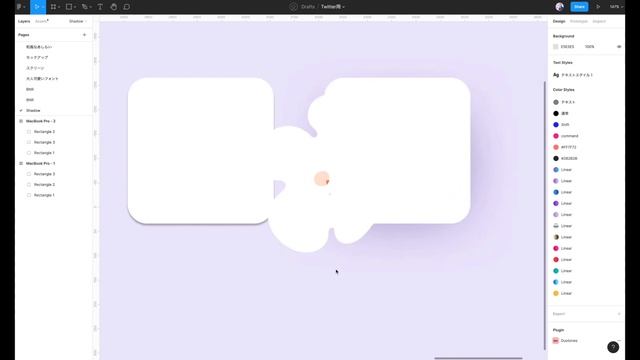This screenshot has width=640, height=360.
Task: Toggle Background visibility eye icon
Action: tap(619, 47)
